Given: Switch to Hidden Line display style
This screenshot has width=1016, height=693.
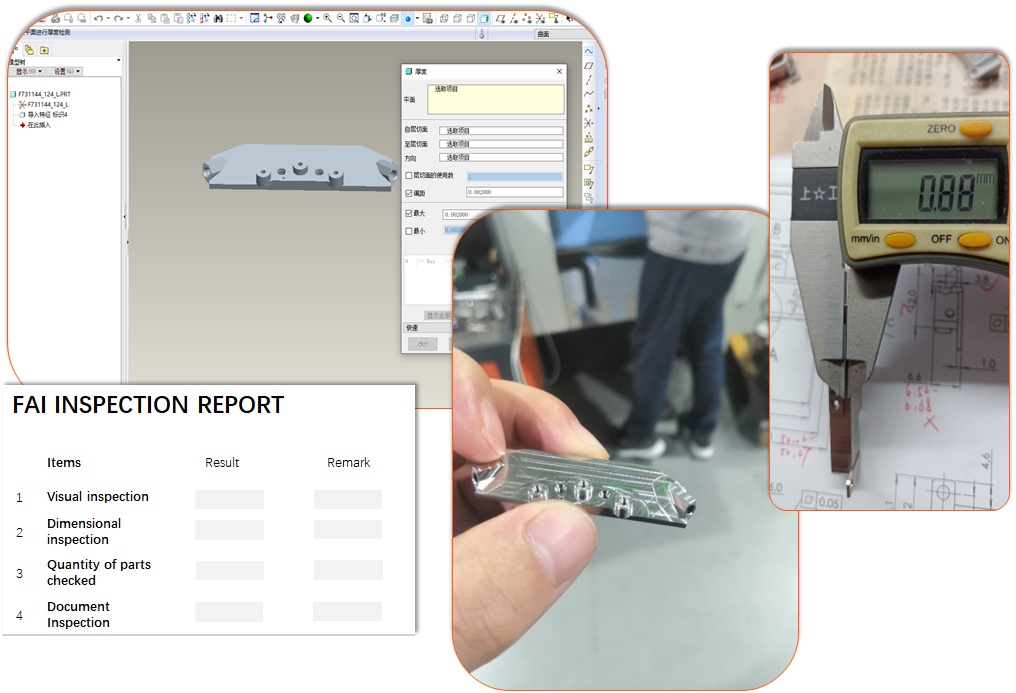Looking at the screenshot, I should point(457,18).
